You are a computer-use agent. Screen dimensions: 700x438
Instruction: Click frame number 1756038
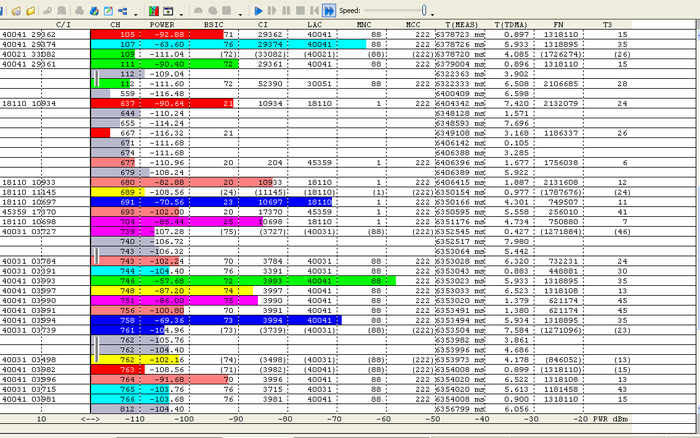[x=561, y=163]
